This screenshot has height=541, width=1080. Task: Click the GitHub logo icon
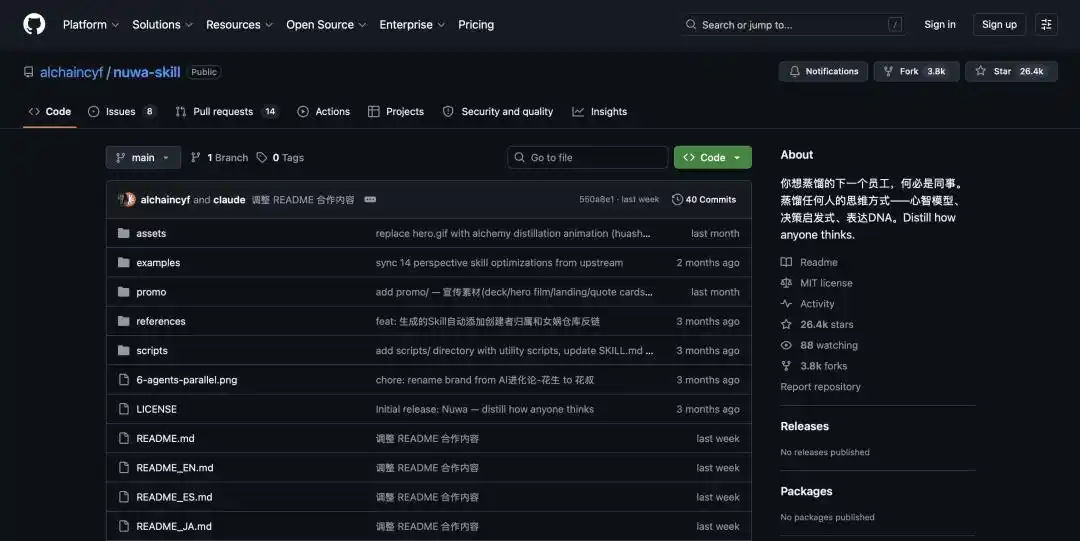pyautogui.click(x=34, y=24)
